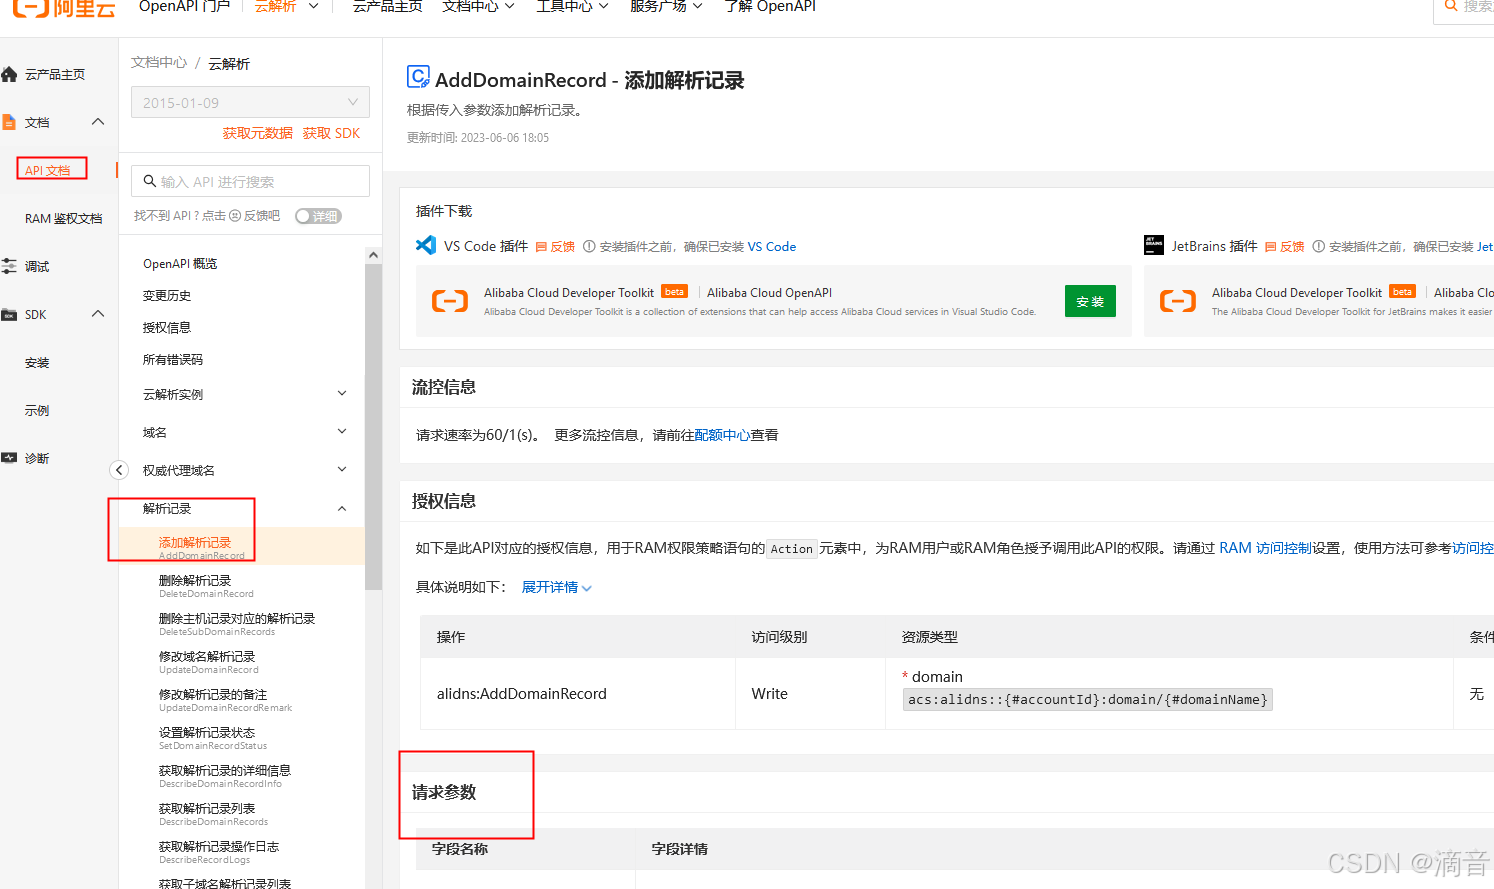The width and height of the screenshot is (1494, 889).
Task: Click the orange Alibaba Cloud Developer Toolkit icon
Action: pyautogui.click(x=449, y=300)
